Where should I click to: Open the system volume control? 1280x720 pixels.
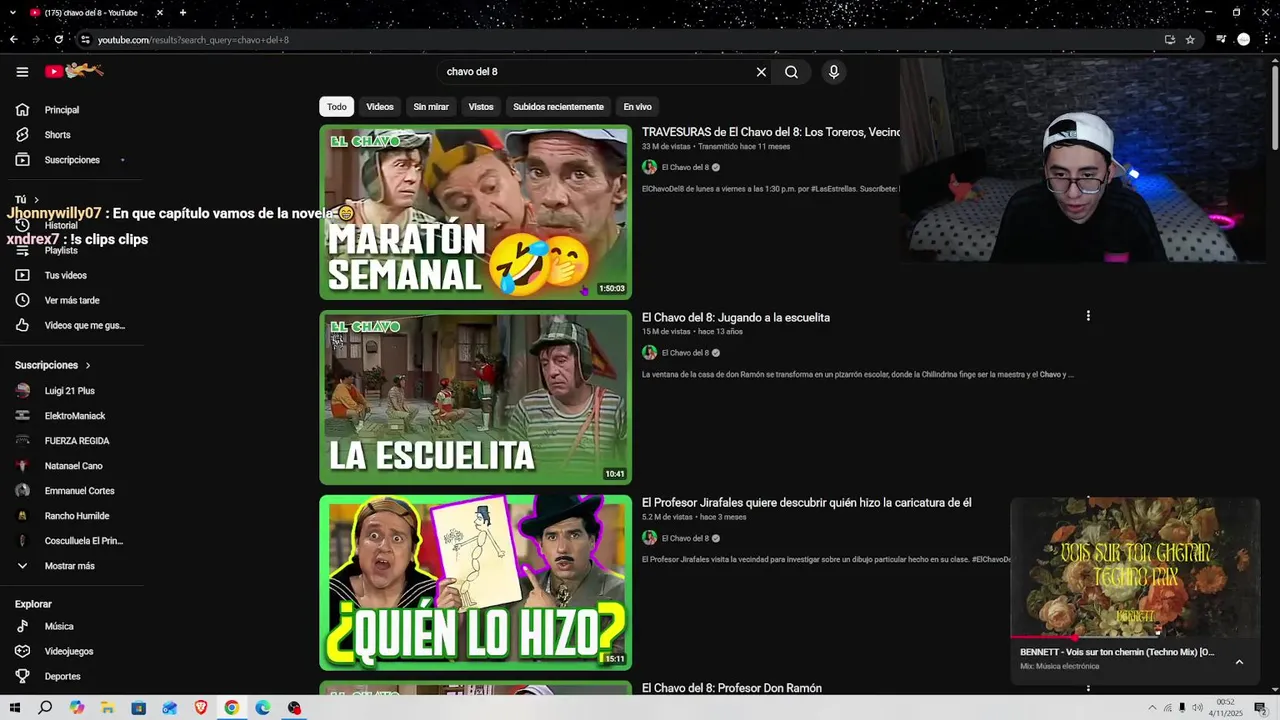pos(1197,708)
